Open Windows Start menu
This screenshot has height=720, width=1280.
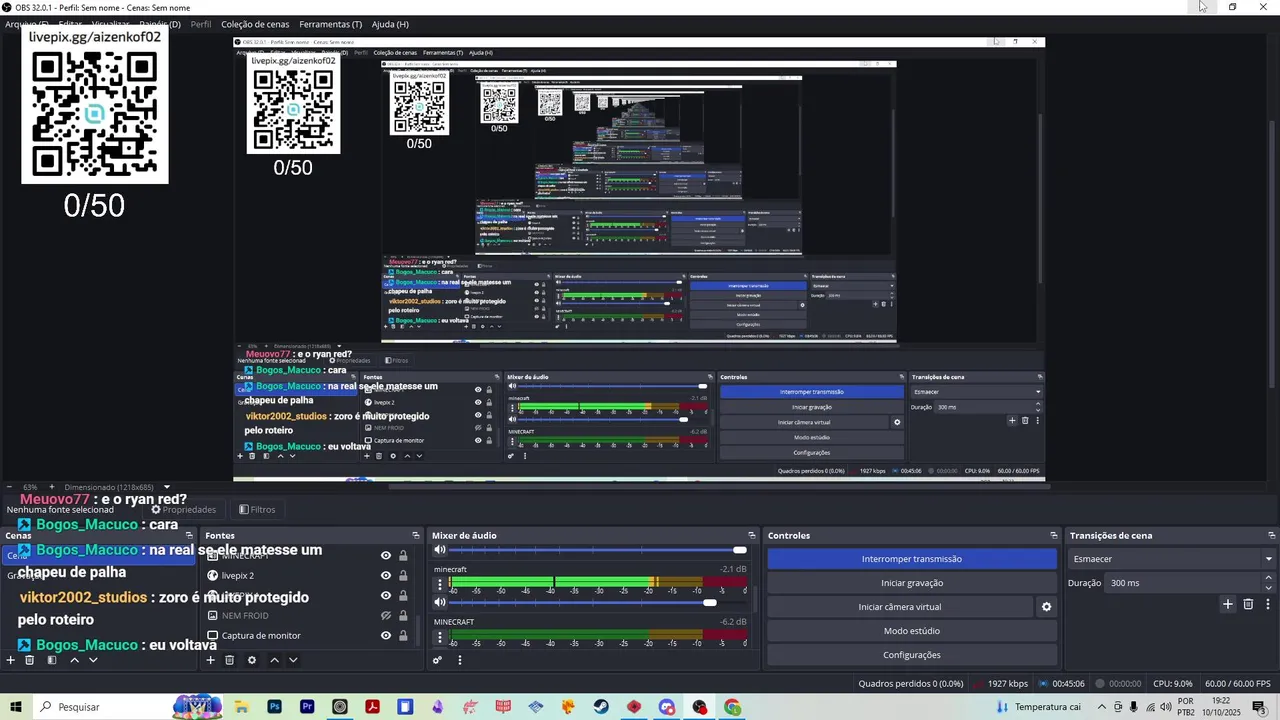click(16, 707)
